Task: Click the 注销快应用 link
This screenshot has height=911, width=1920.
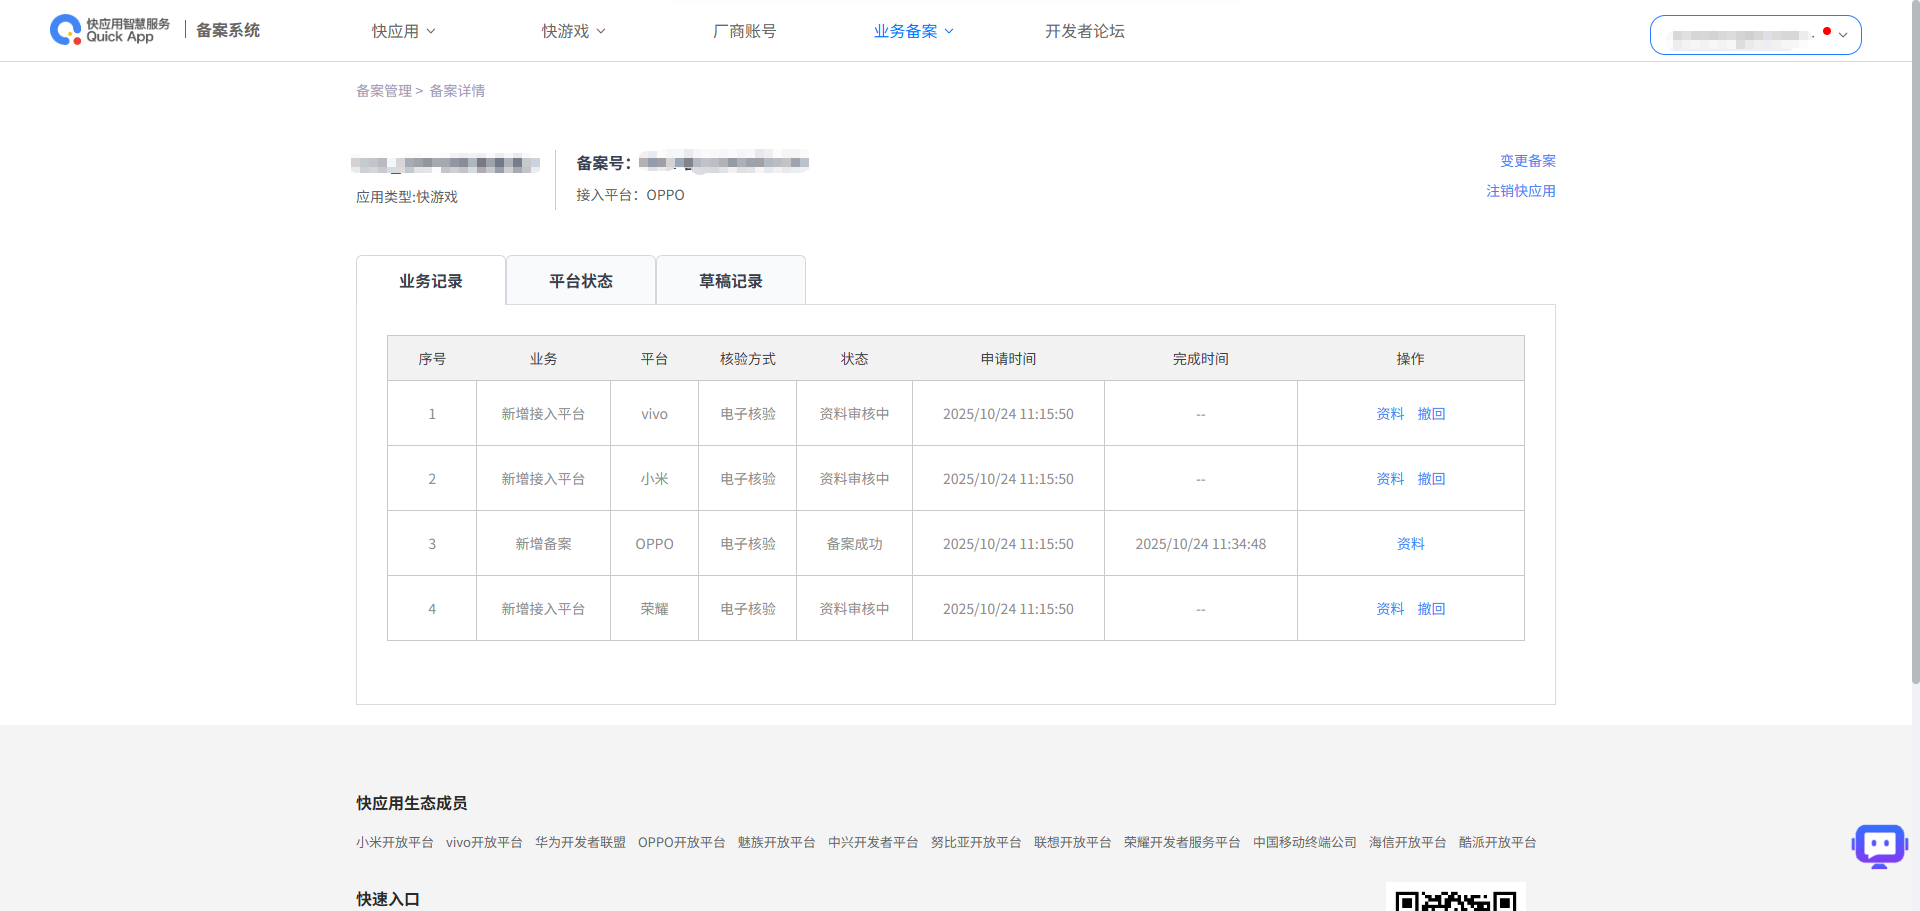Action: click(1520, 191)
